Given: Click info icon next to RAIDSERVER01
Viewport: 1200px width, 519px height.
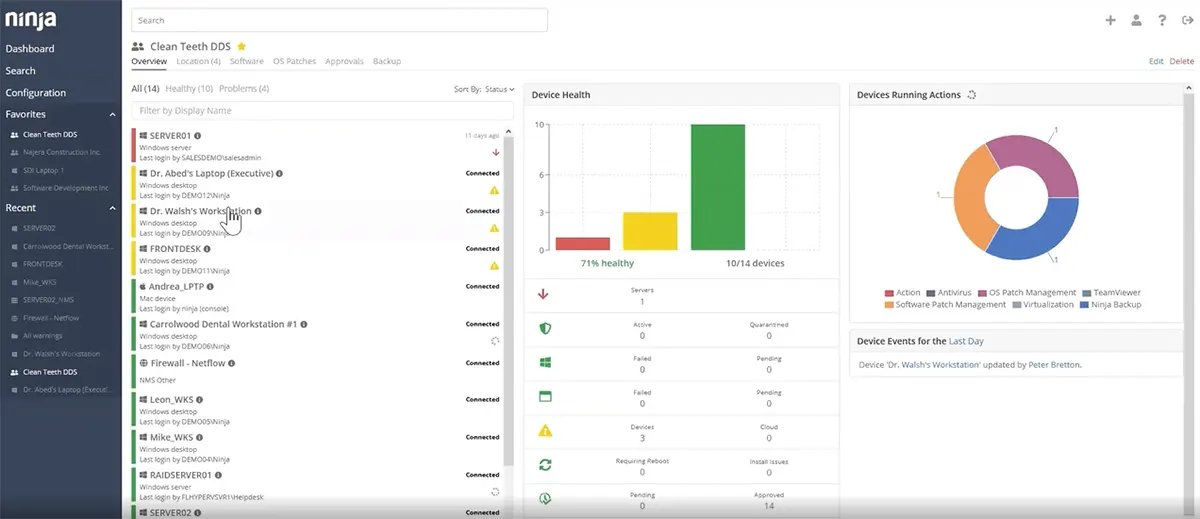Looking at the screenshot, I should coord(219,475).
